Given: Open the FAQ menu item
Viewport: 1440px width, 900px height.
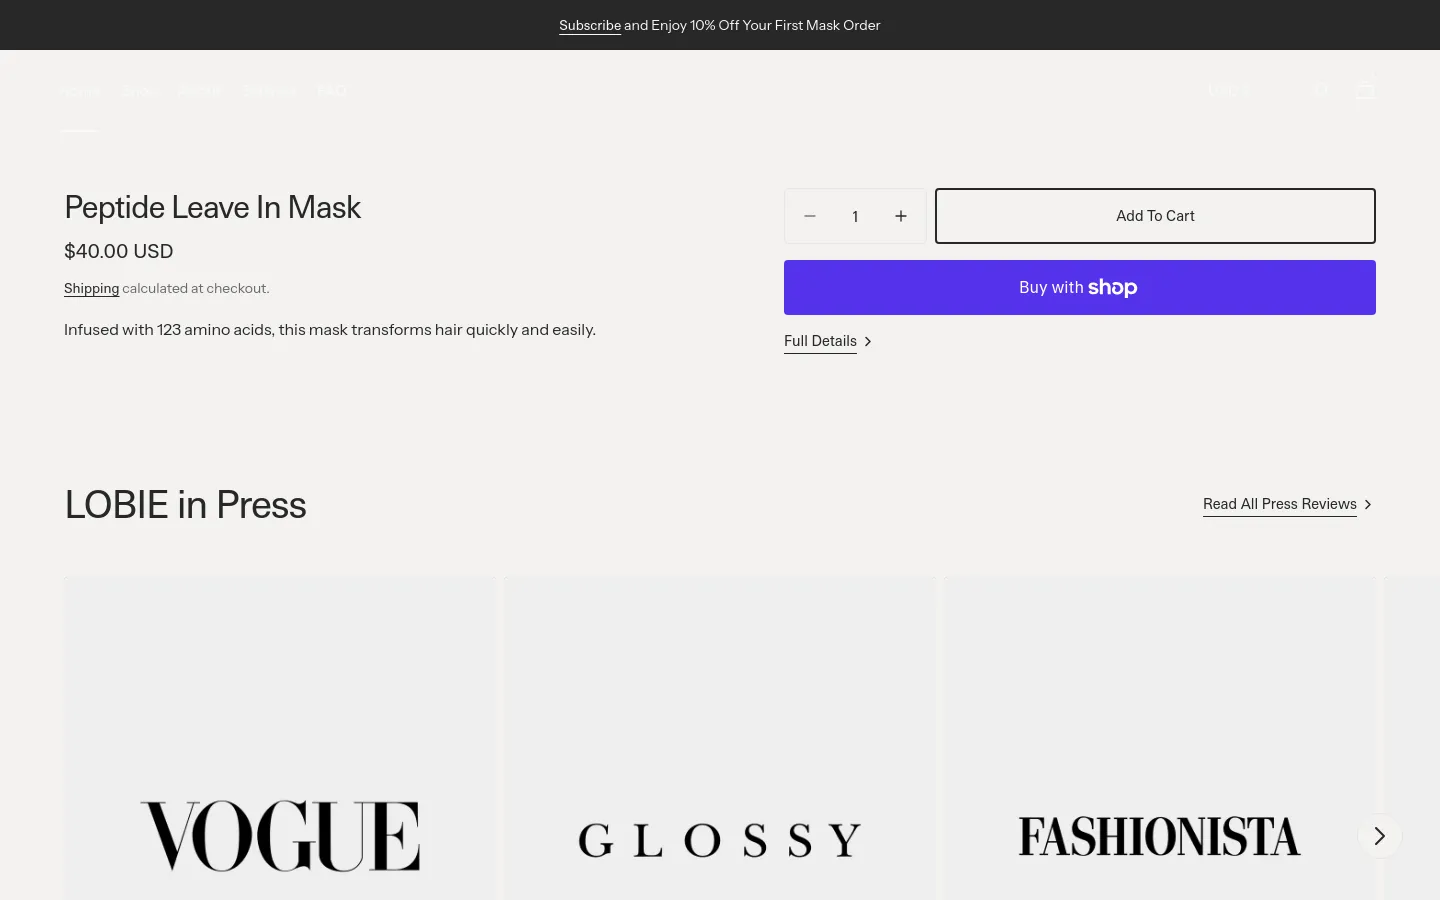Looking at the screenshot, I should [x=332, y=91].
